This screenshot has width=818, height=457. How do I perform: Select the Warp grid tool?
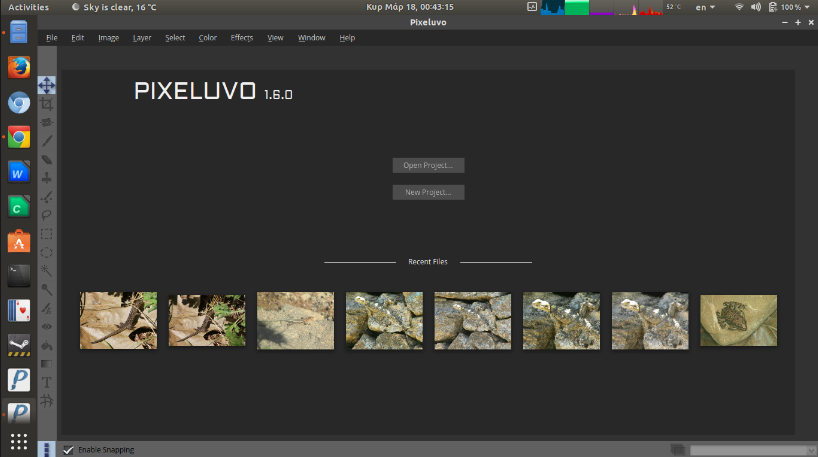click(46, 401)
